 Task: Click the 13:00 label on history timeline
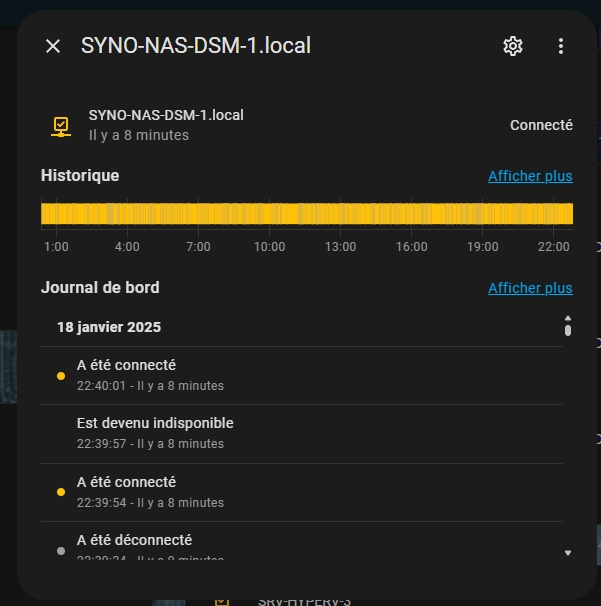pyautogui.click(x=340, y=247)
